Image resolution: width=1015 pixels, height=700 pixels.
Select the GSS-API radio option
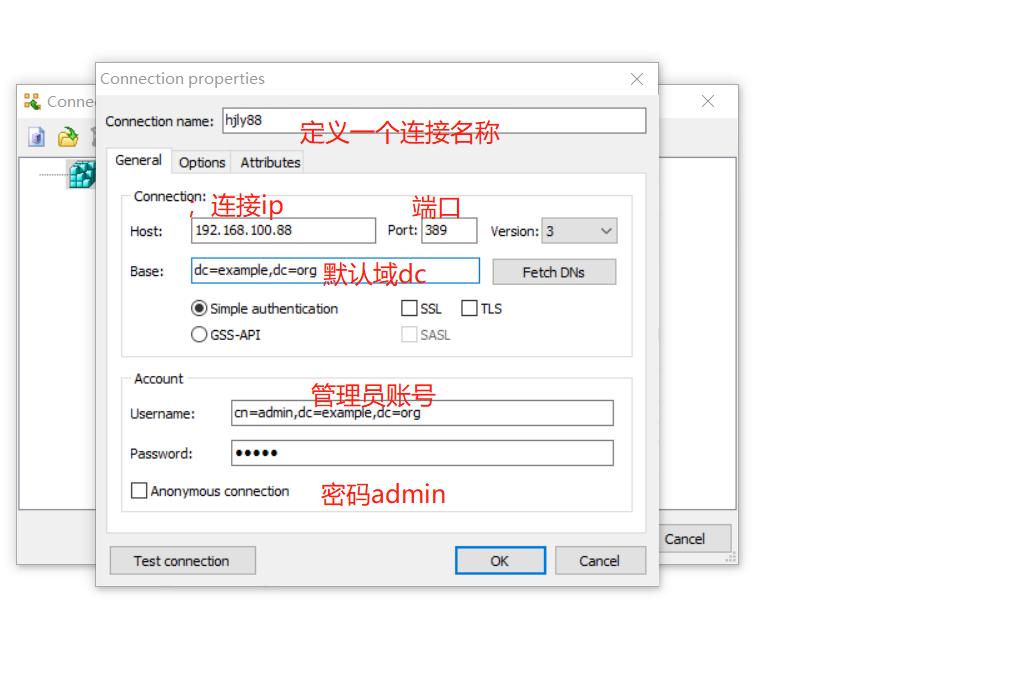199,335
